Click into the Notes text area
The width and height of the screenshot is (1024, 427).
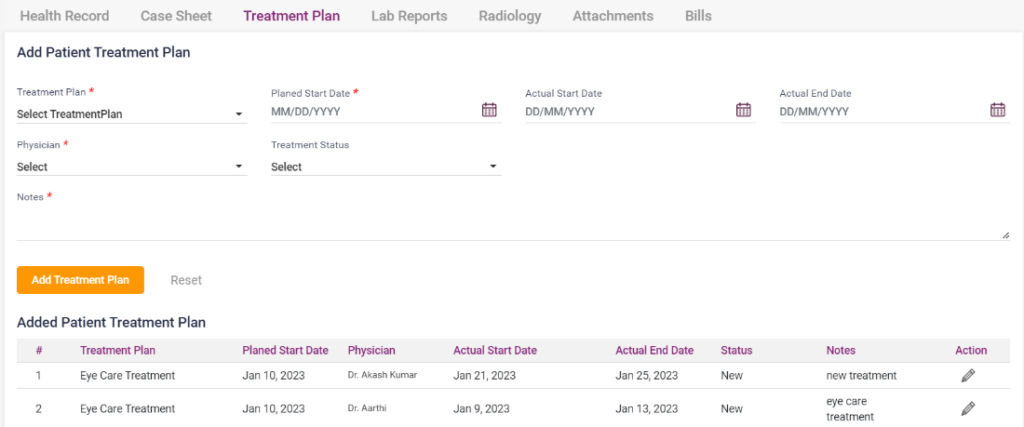pyautogui.click(x=500, y=224)
